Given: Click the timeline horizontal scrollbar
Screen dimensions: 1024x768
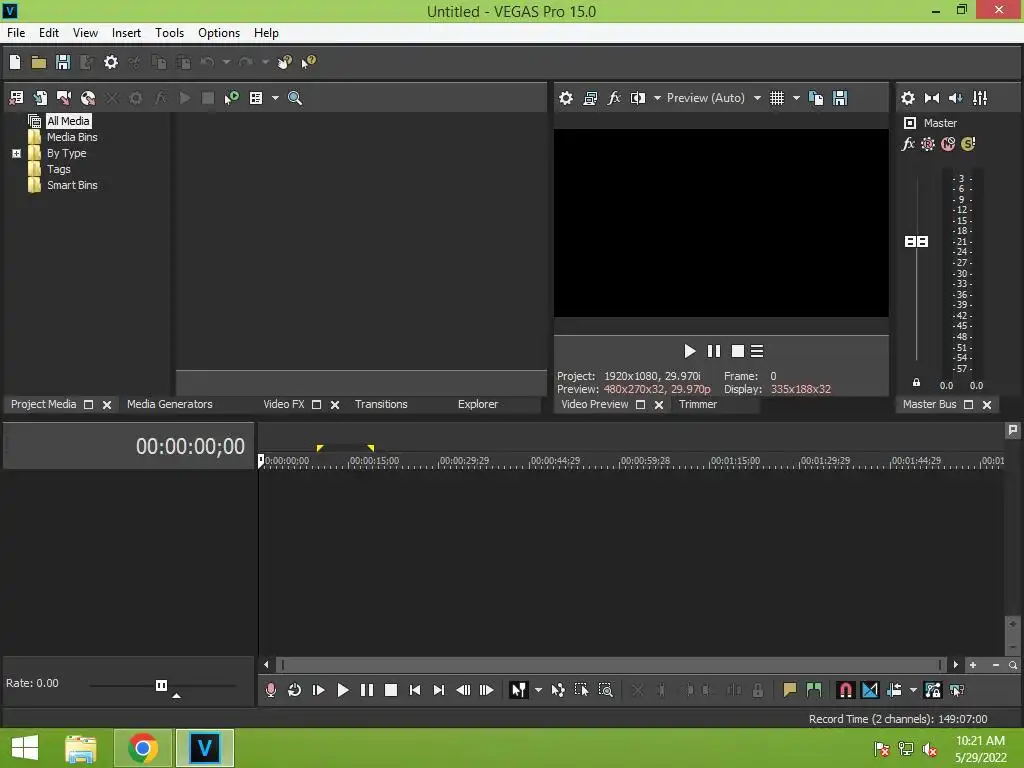Looking at the screenshot, I should (x=611, y=665).
